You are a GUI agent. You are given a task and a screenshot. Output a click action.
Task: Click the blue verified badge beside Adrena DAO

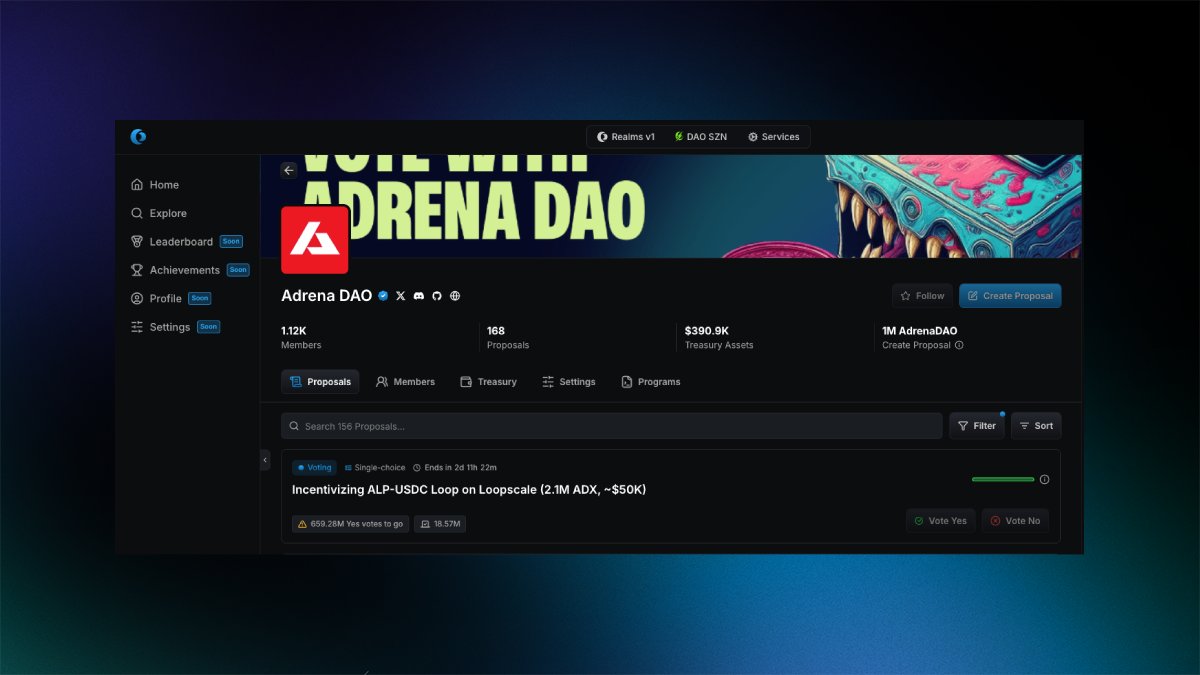383,296
